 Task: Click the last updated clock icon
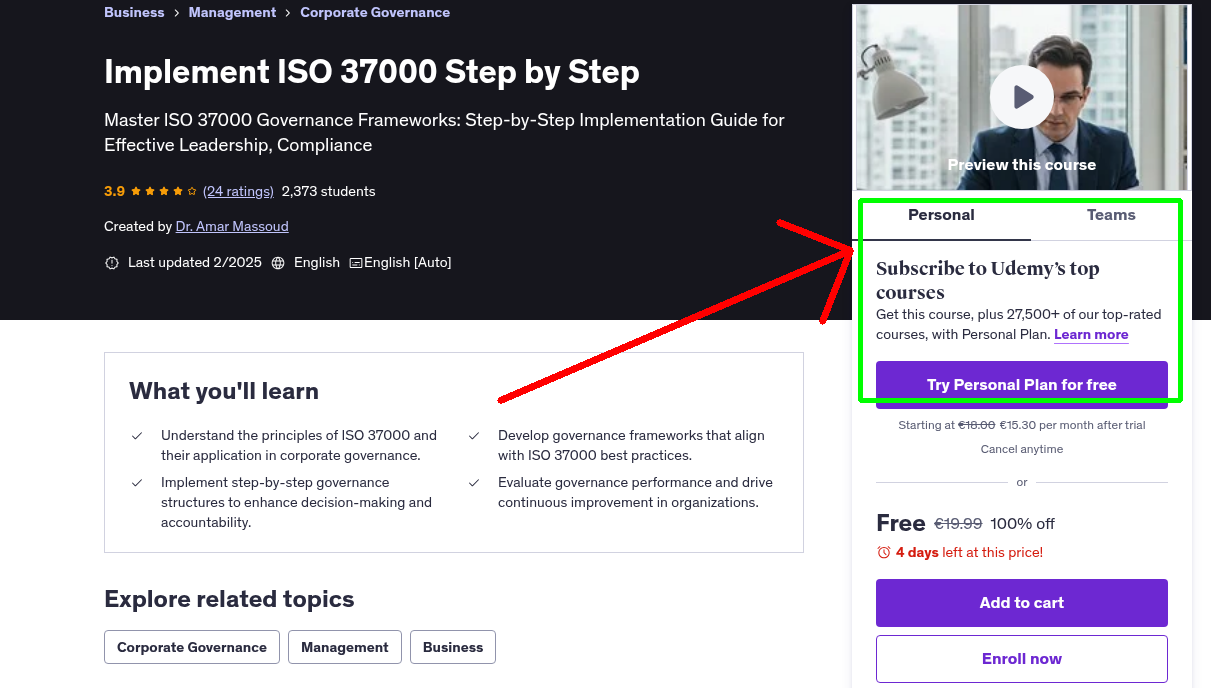point(112,263)
